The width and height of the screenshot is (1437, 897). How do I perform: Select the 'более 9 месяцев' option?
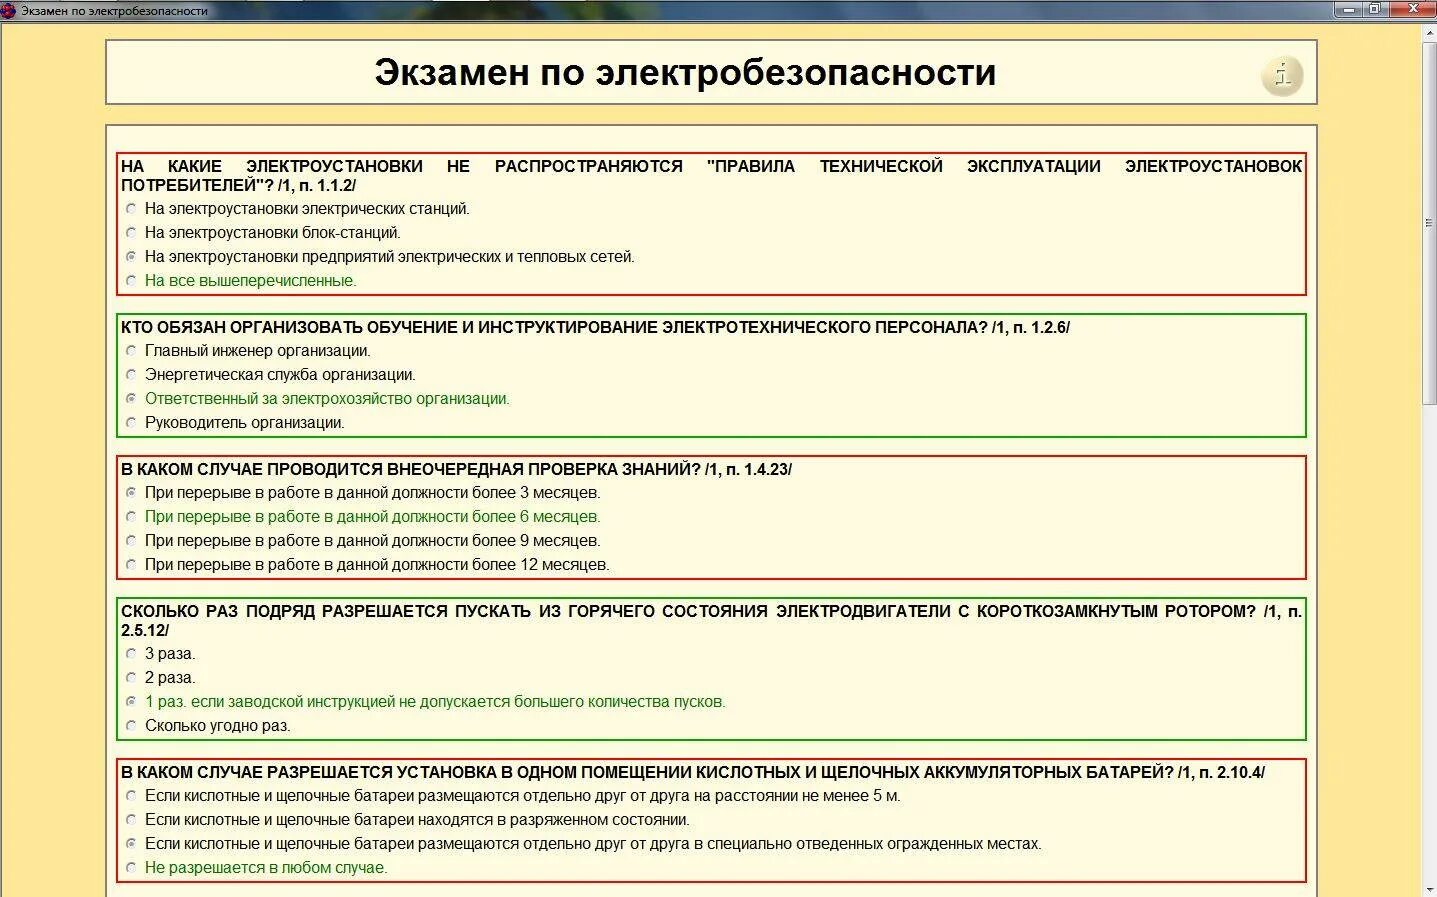pyautogui.click(x=131, y=541)
